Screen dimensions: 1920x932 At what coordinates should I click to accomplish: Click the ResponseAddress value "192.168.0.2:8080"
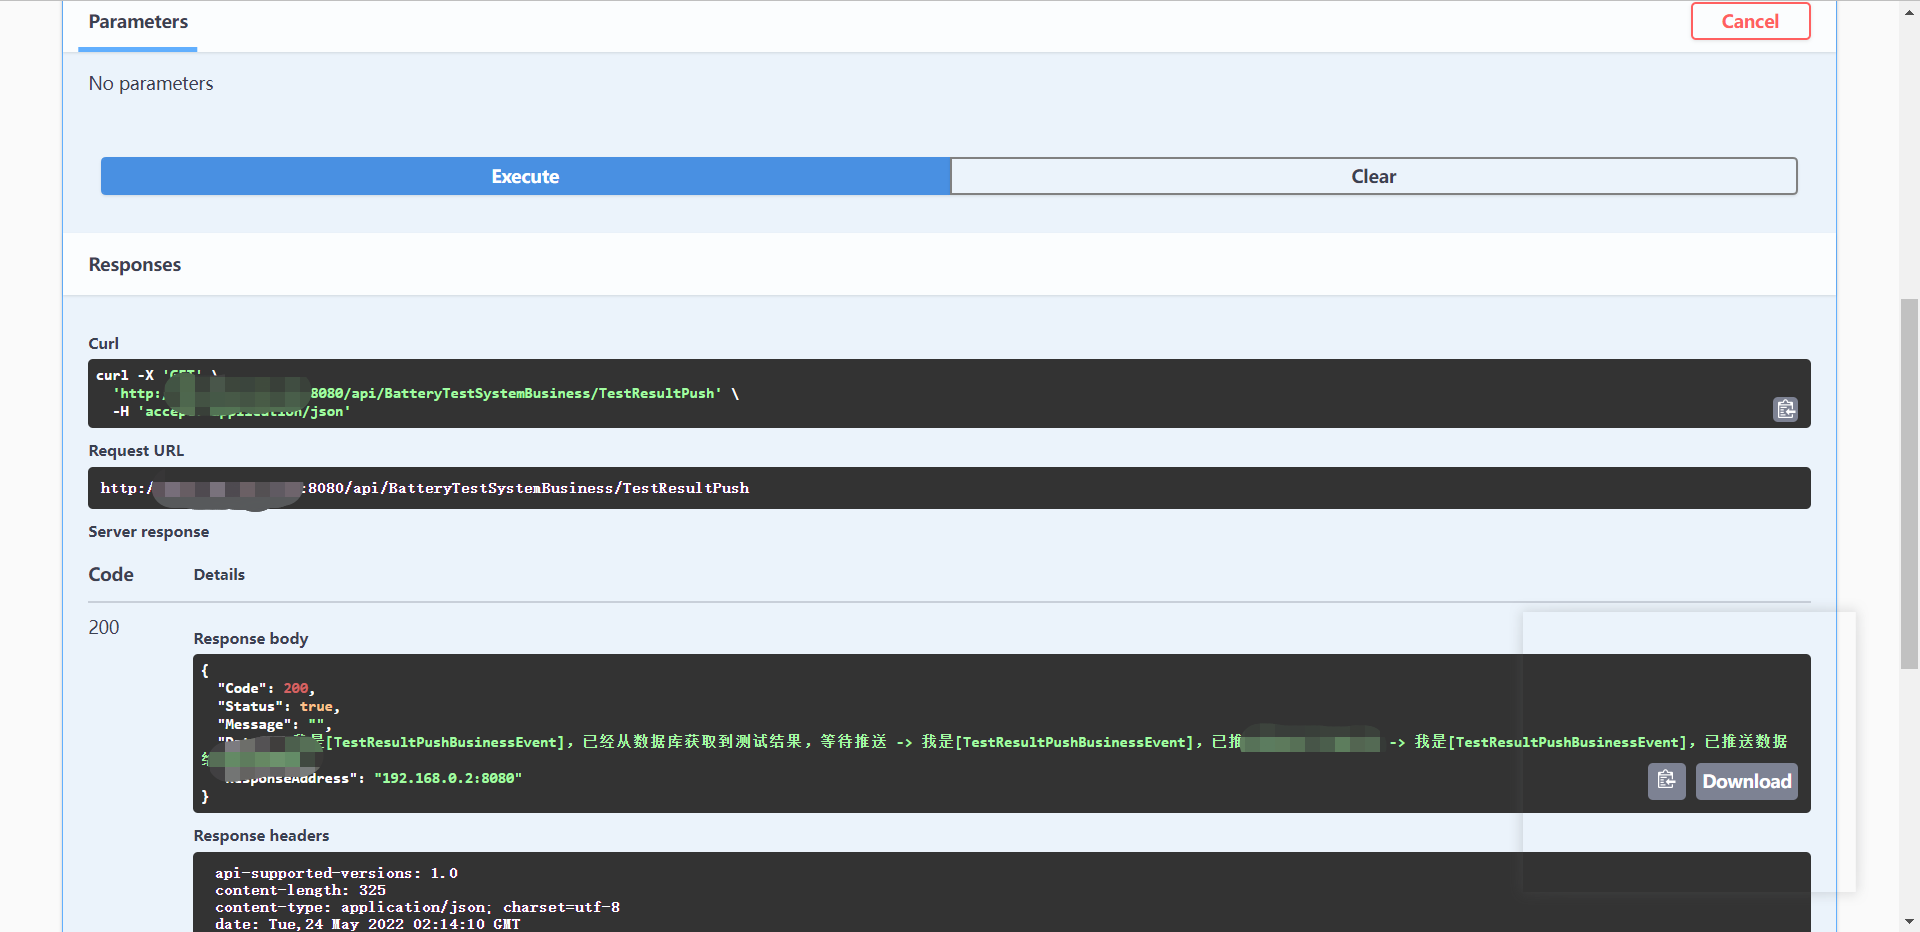tap(448, 778)
